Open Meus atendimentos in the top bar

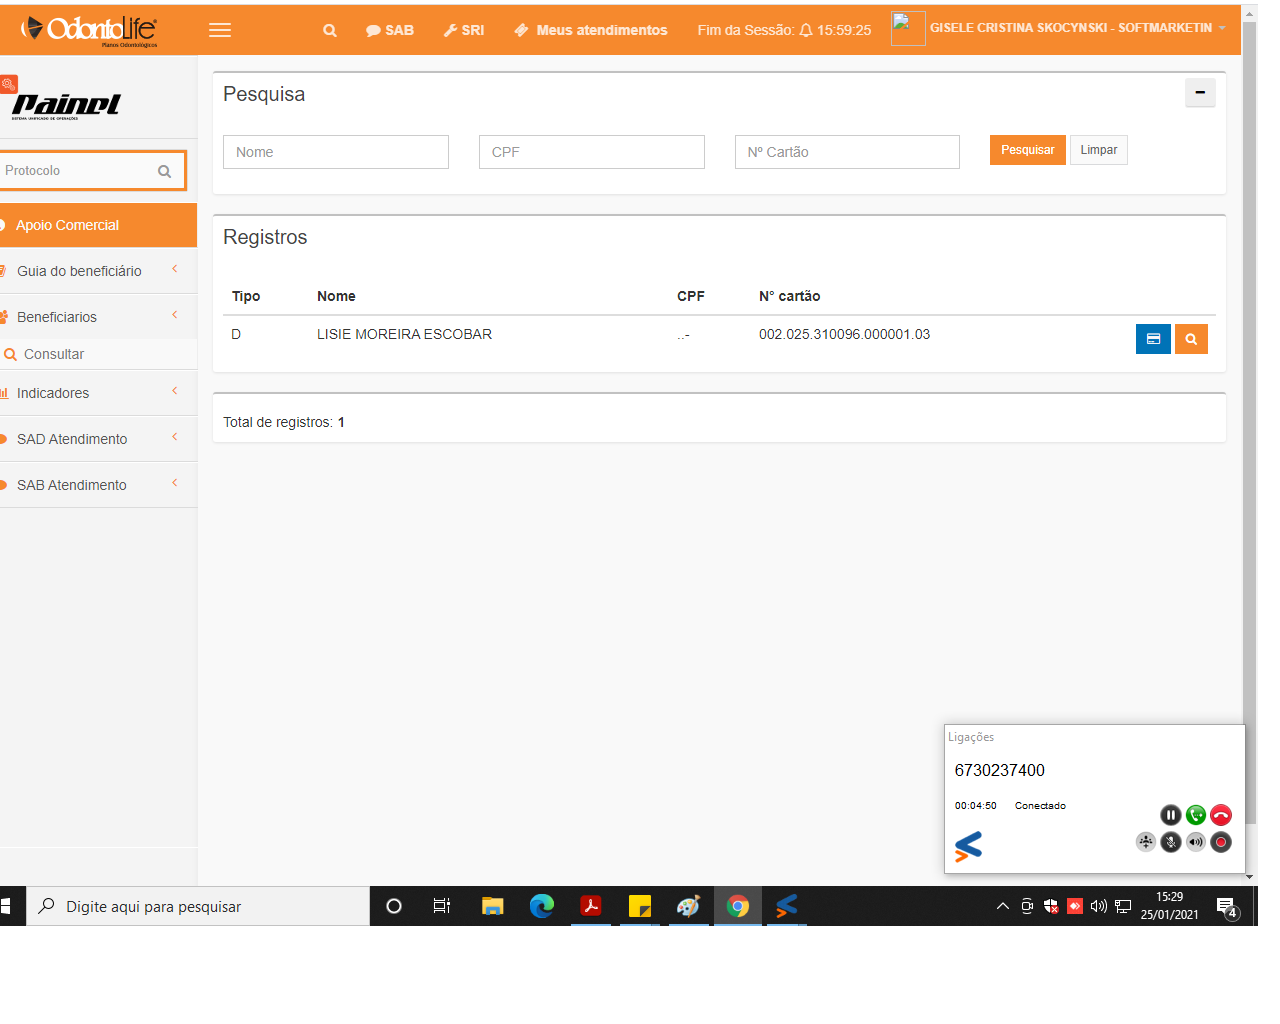click(x=591, y=30)
